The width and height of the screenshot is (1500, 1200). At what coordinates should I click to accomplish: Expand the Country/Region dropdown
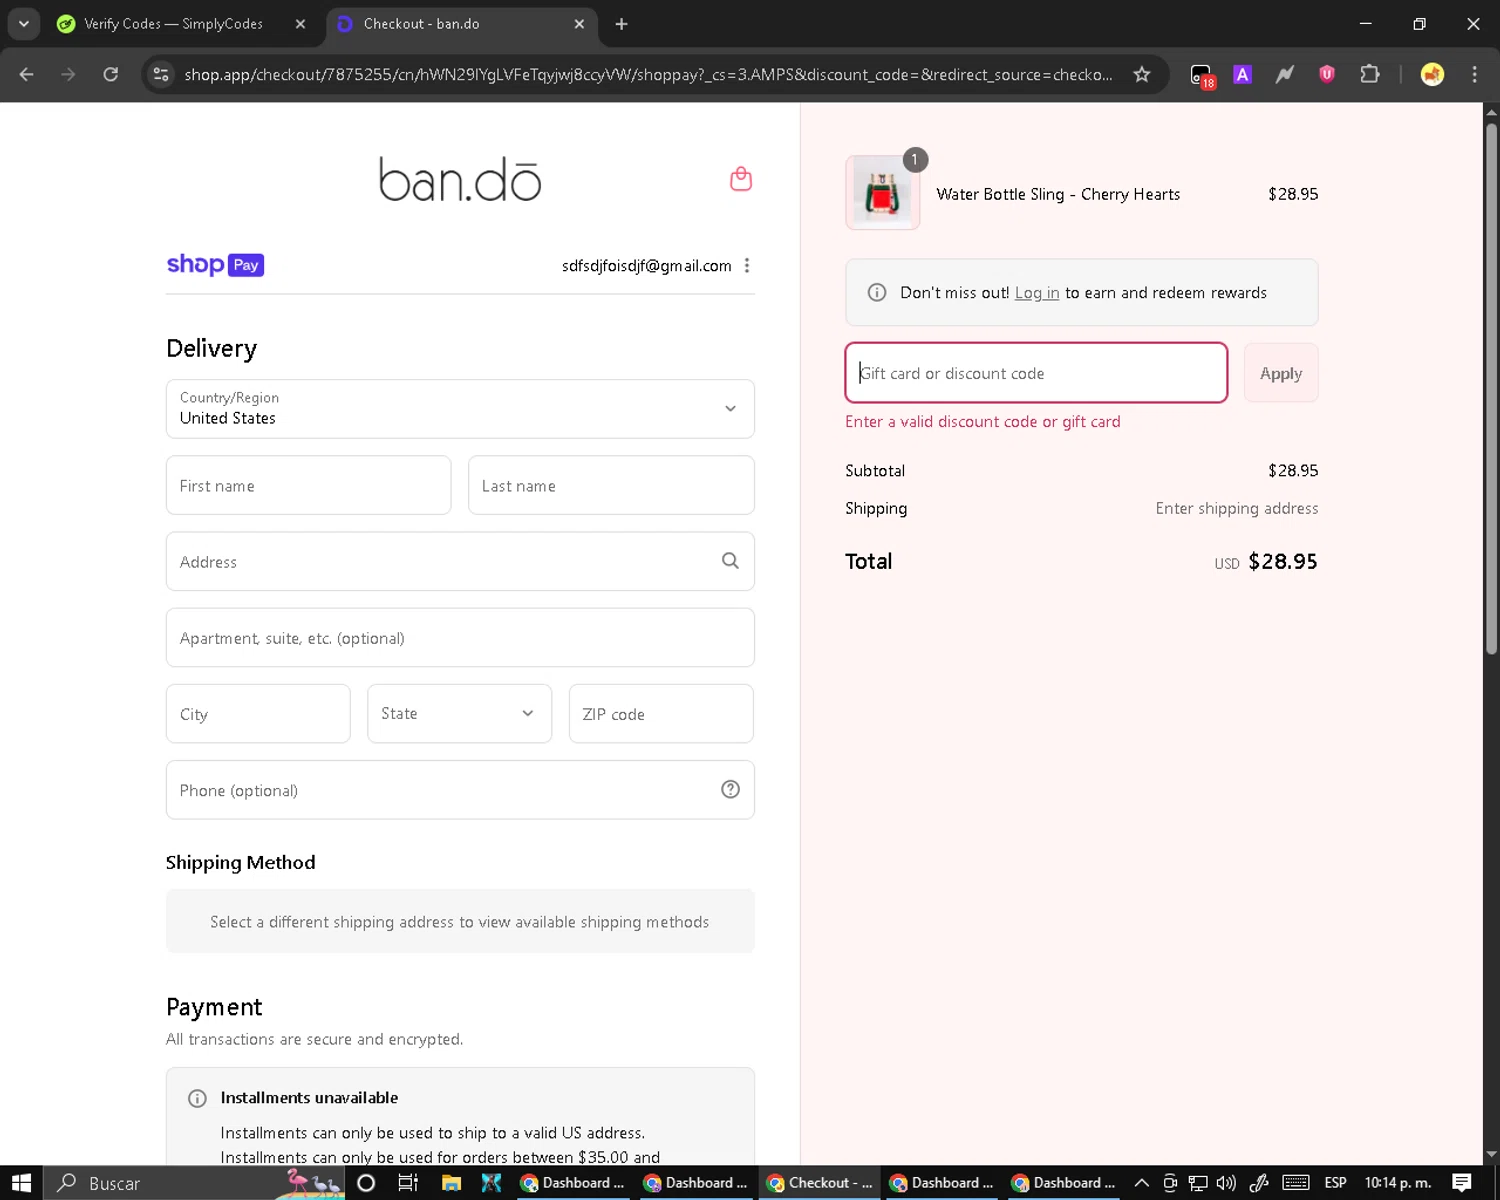460,409
